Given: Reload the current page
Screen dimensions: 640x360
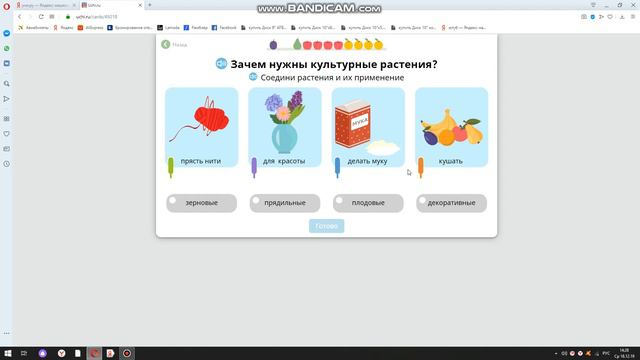Looking at the screenshot, I should pos(41,17).
